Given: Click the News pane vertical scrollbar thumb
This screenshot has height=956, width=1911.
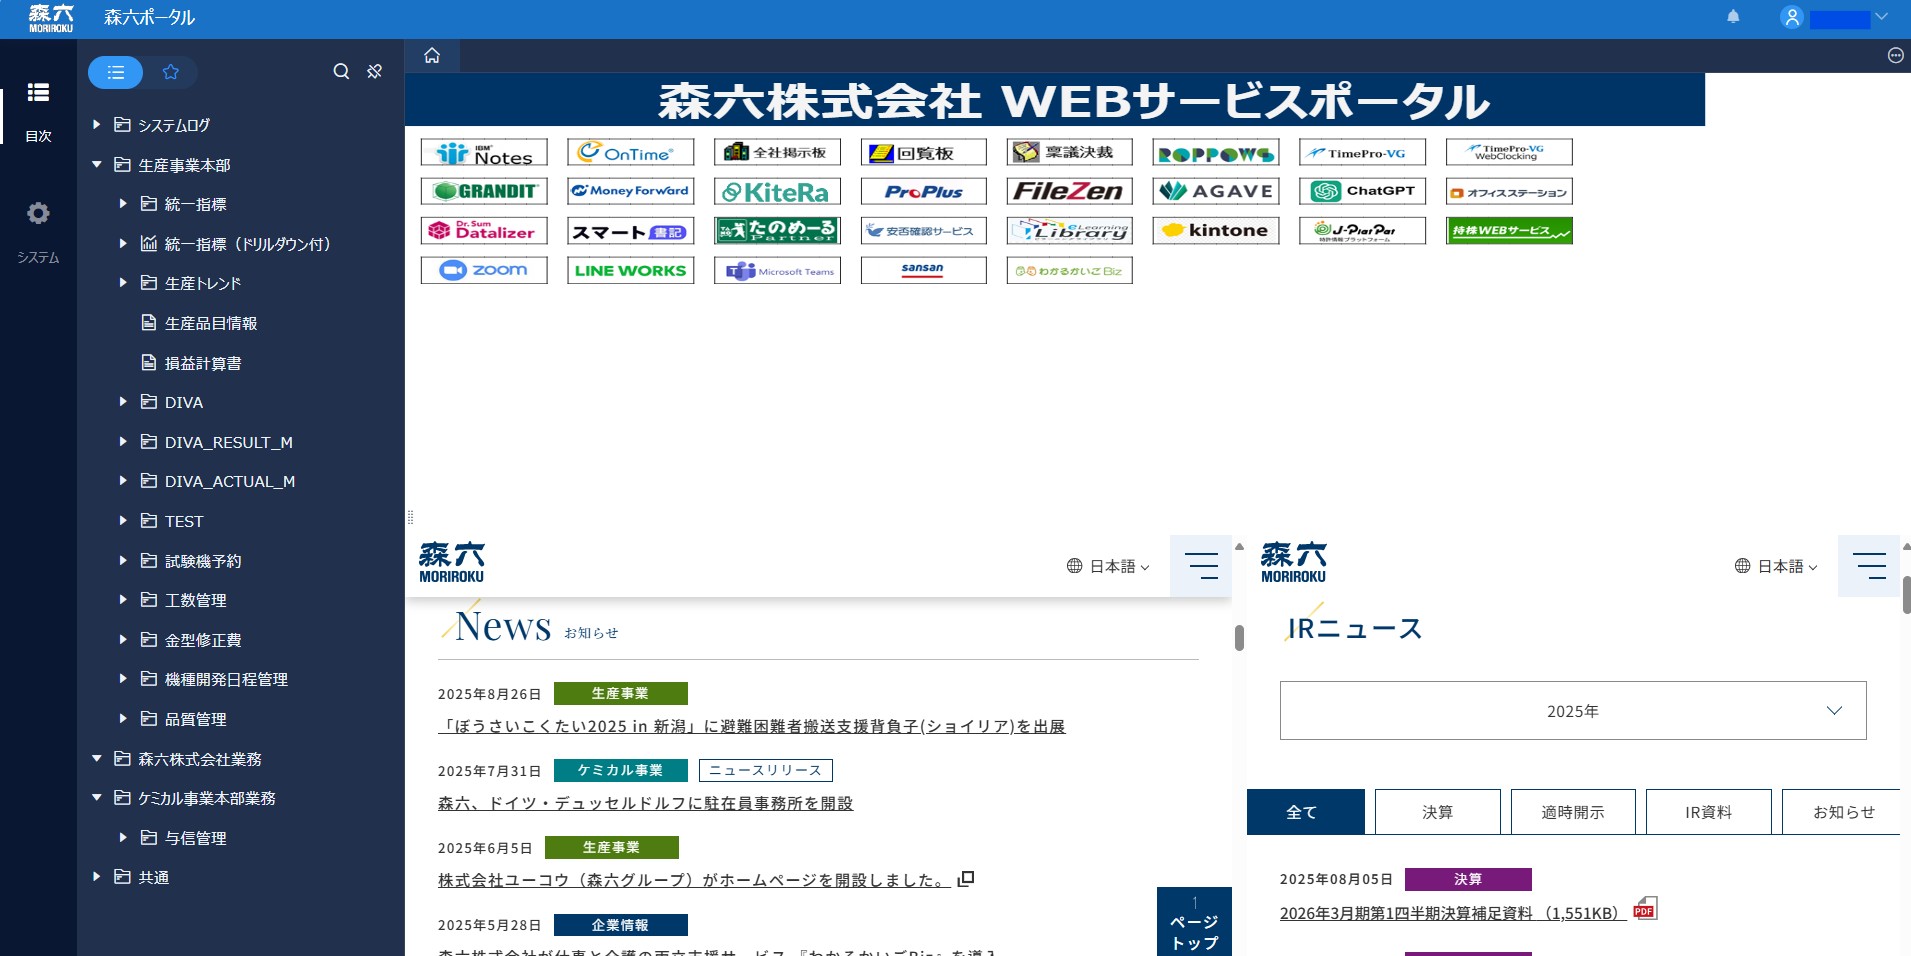Looking at the screenshot, I should pyautogui.click(x=1239, y=638).
